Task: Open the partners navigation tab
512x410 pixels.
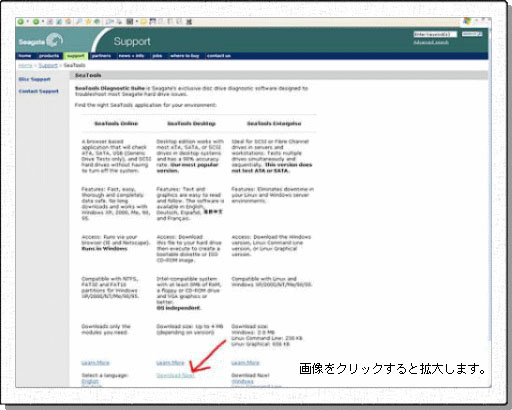Action: (101, 56)
